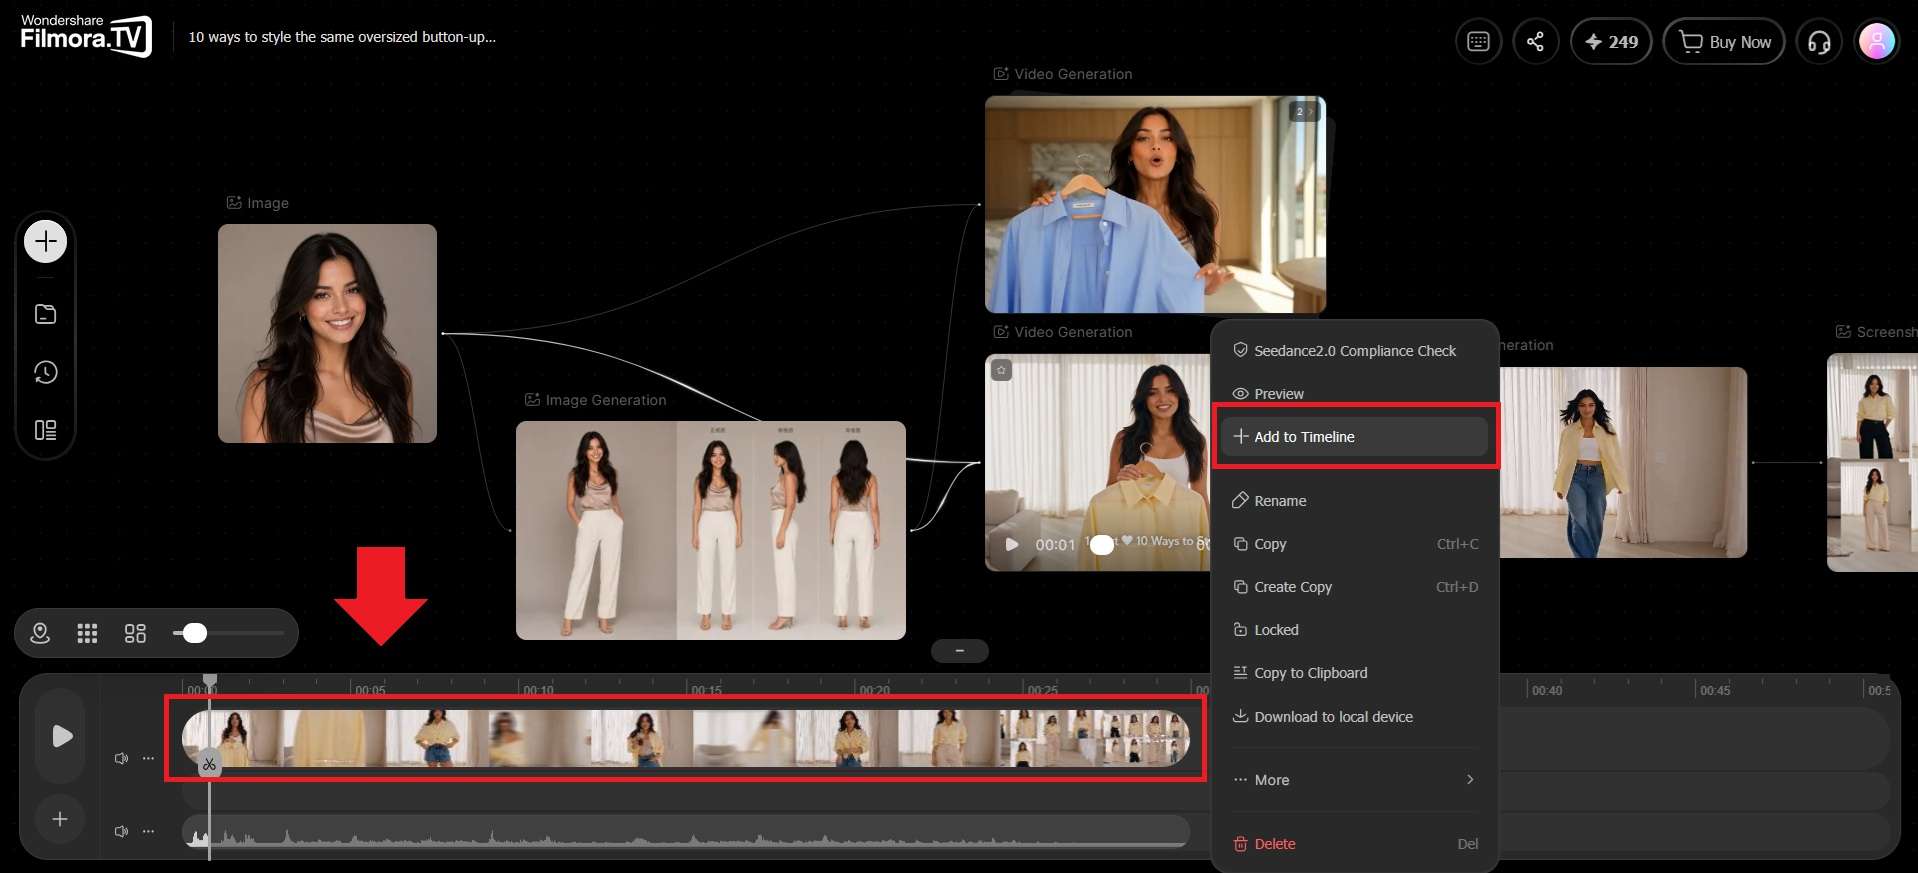Open video track more options dots

click(148, 758)
